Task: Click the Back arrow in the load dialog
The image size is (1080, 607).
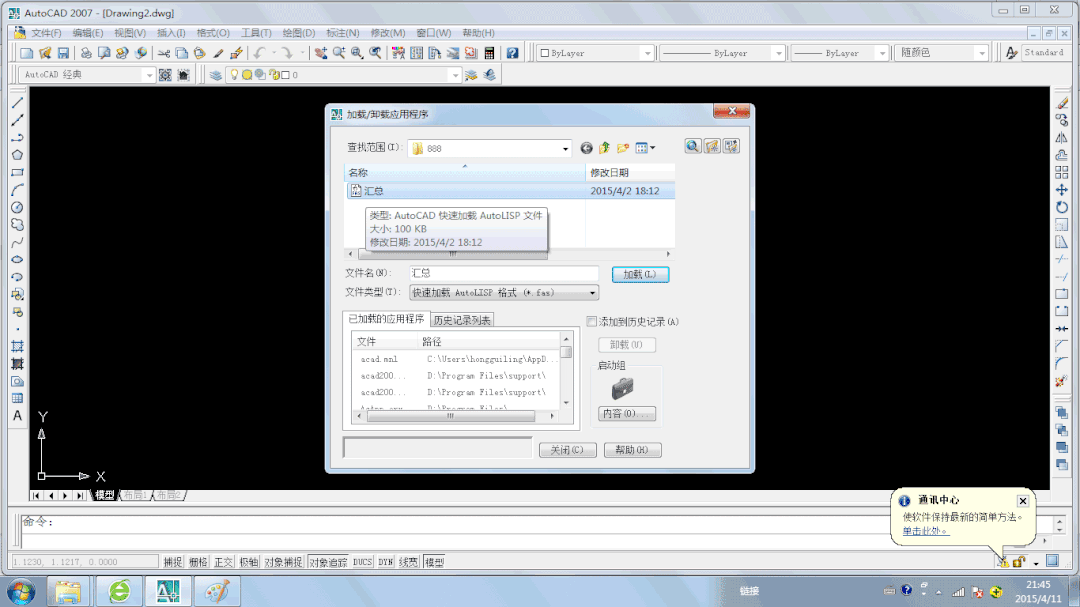Action: click(x=586, y=147)
